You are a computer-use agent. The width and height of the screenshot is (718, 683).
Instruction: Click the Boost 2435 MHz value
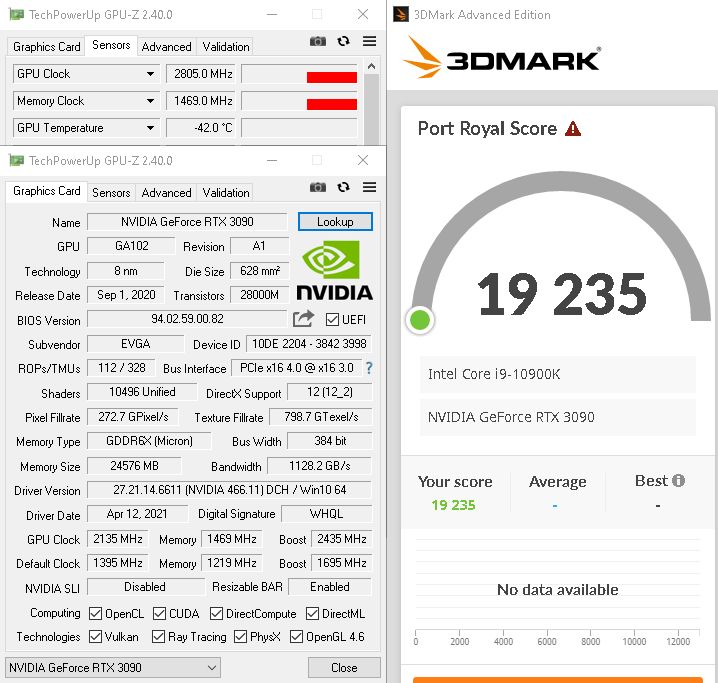tap(342, 539)
